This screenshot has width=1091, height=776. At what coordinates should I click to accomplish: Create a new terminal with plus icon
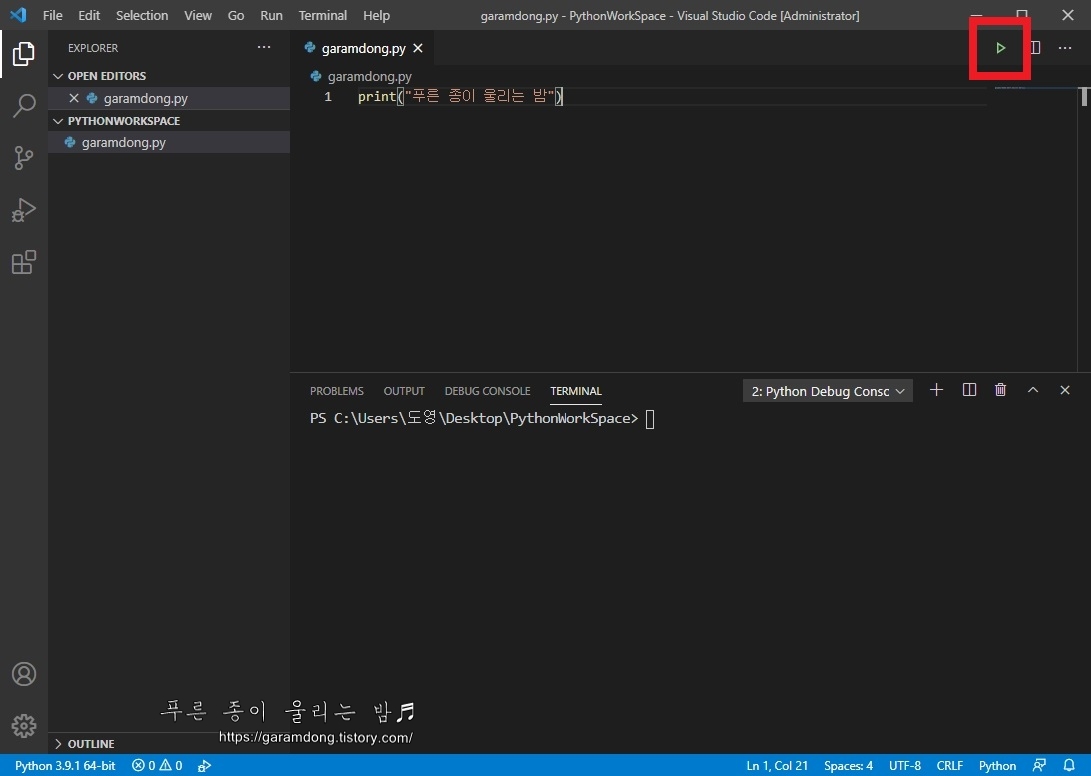coord(937,390)
